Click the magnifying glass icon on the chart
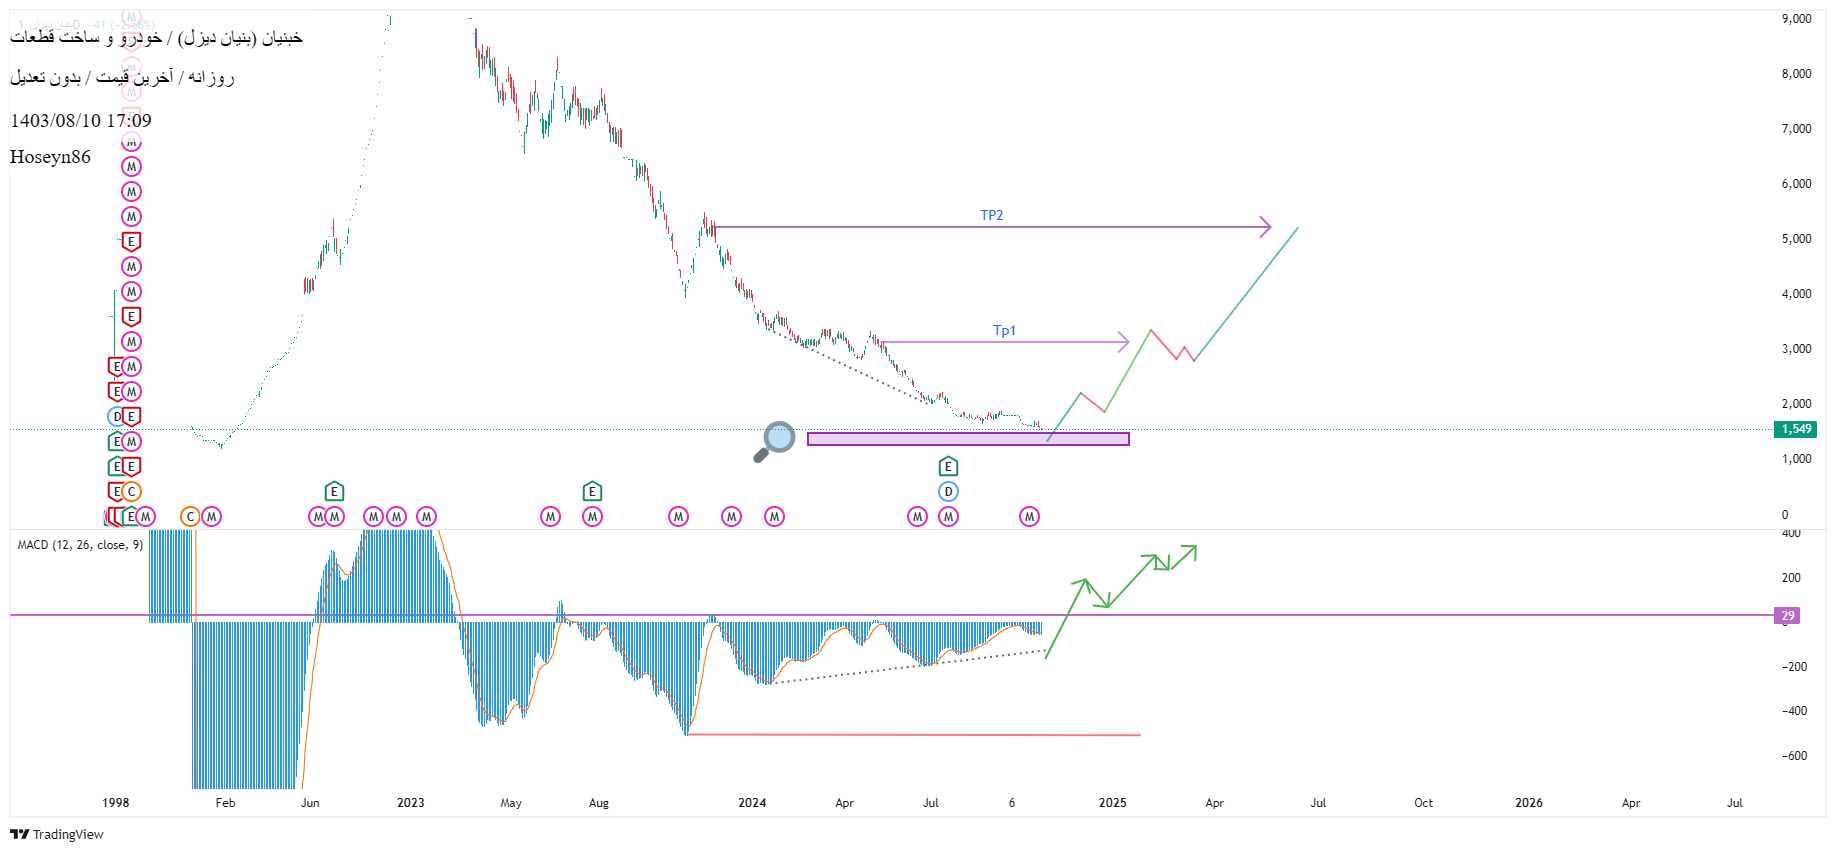 774,441
